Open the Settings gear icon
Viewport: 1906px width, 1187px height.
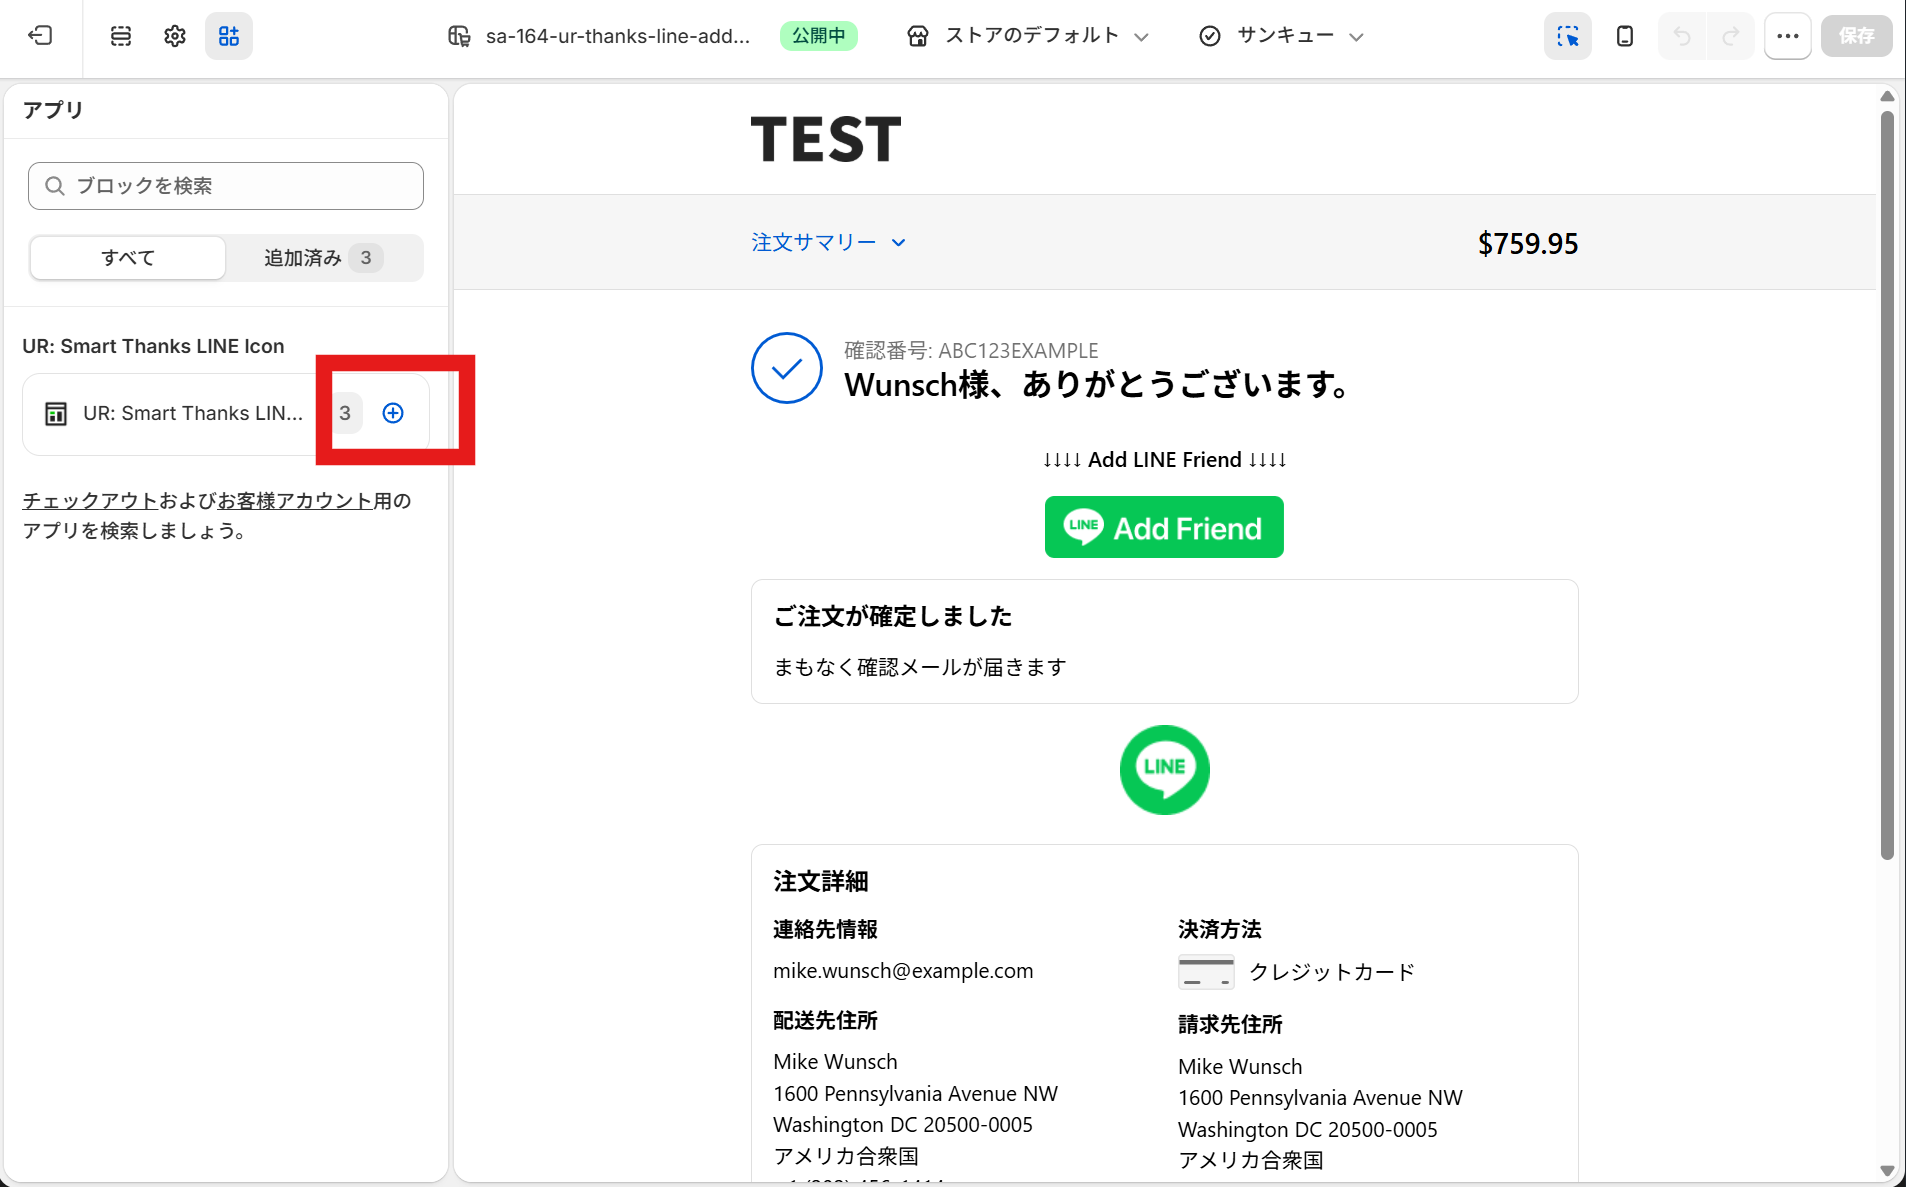tap(175, 36)
